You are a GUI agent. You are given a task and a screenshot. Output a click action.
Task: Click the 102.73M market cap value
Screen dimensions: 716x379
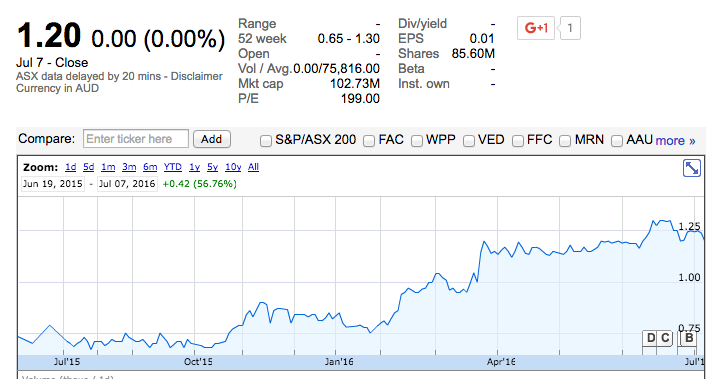[x=355, y=84]
